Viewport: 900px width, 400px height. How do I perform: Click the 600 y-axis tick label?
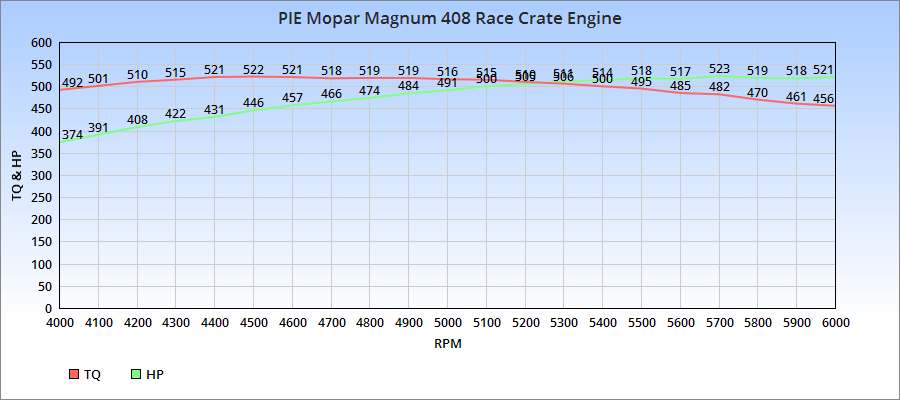pyautogui.click(x=43, y=42)
